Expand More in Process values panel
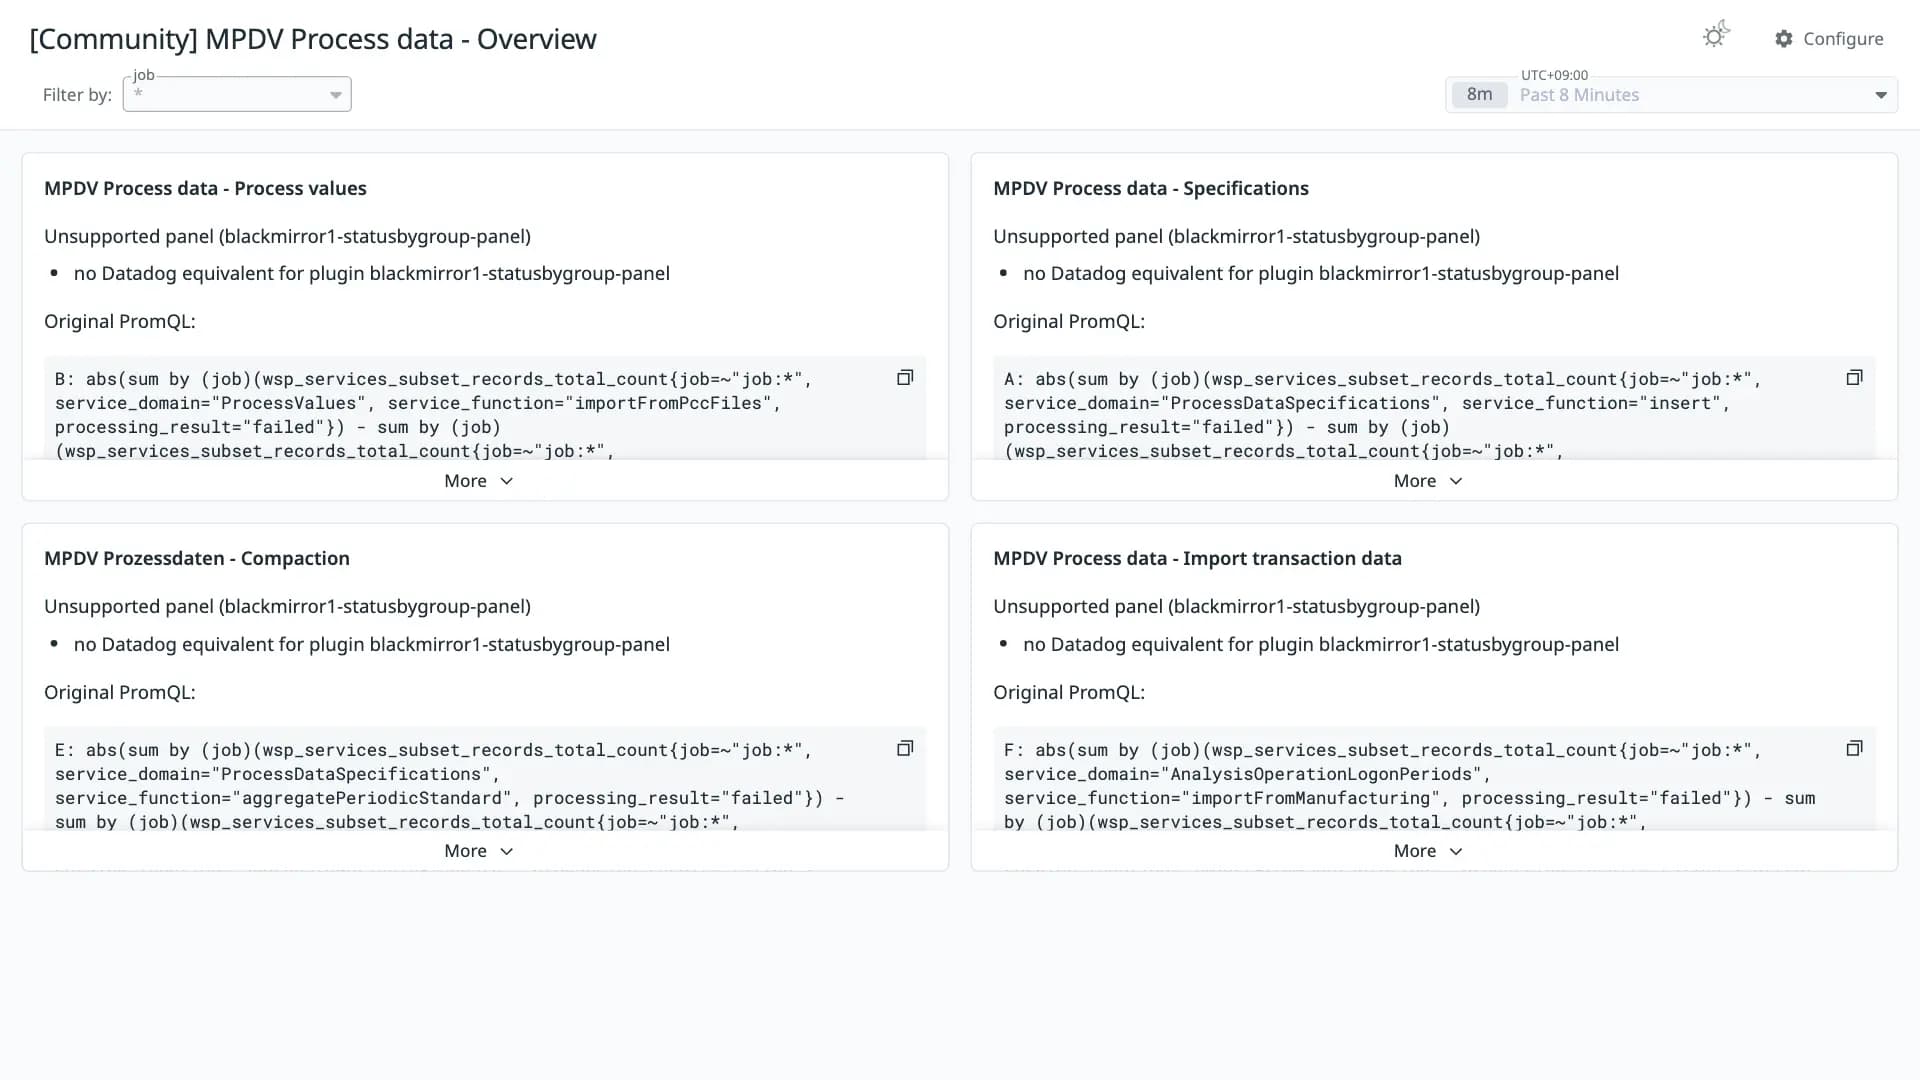1920x1080 pixels. pos(479,481)
